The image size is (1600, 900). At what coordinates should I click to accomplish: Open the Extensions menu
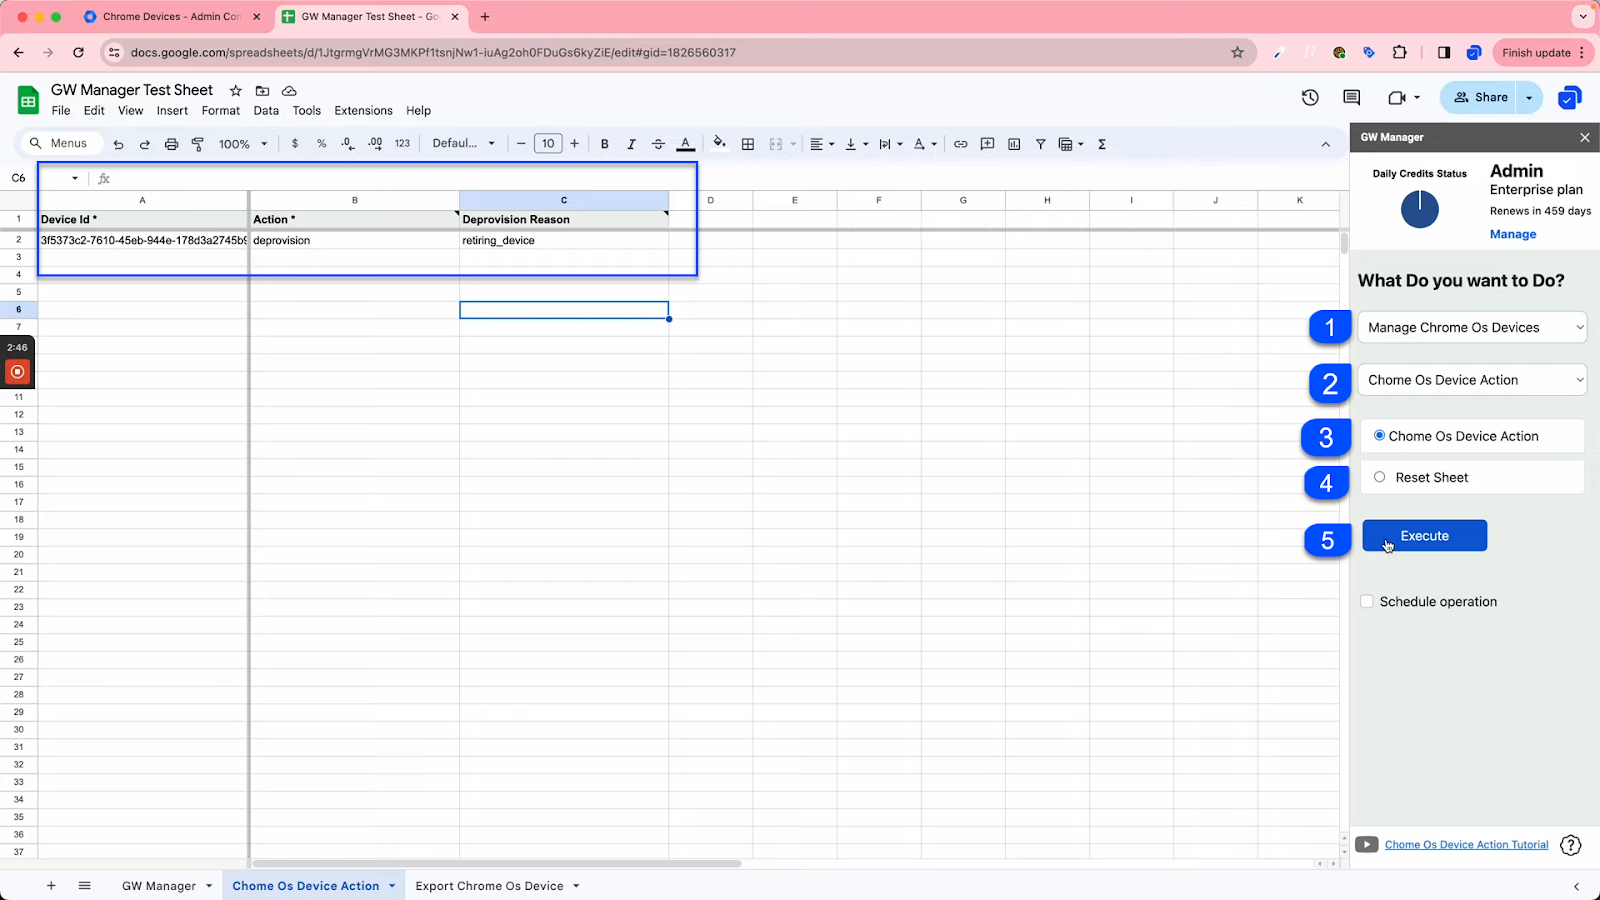pyautogui.click(x=363, y=111)
